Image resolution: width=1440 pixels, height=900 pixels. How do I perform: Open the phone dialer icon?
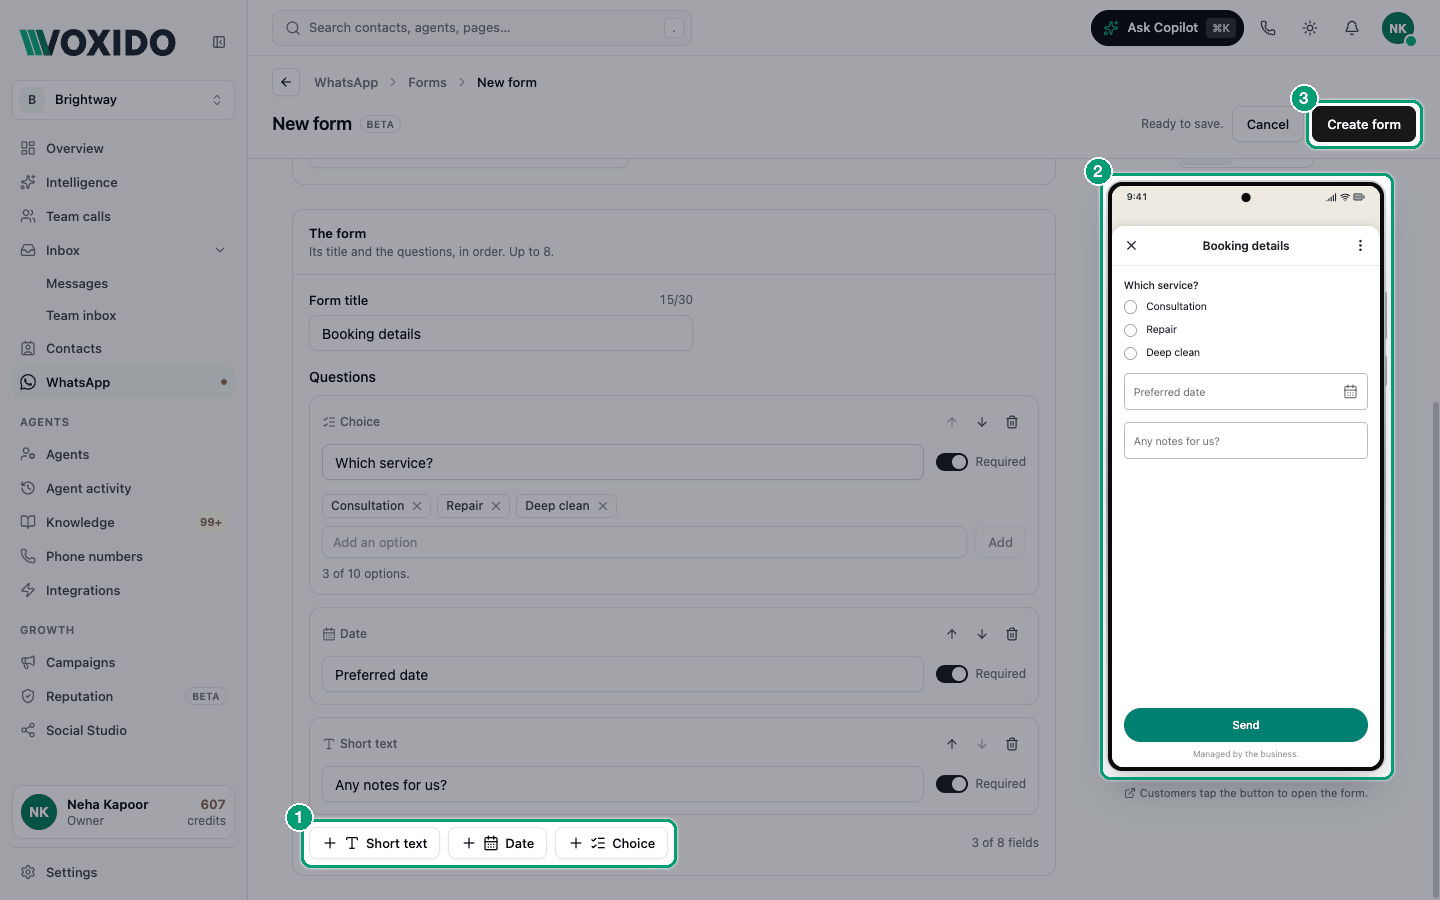pyautogui.click(x=1268, y=28)
